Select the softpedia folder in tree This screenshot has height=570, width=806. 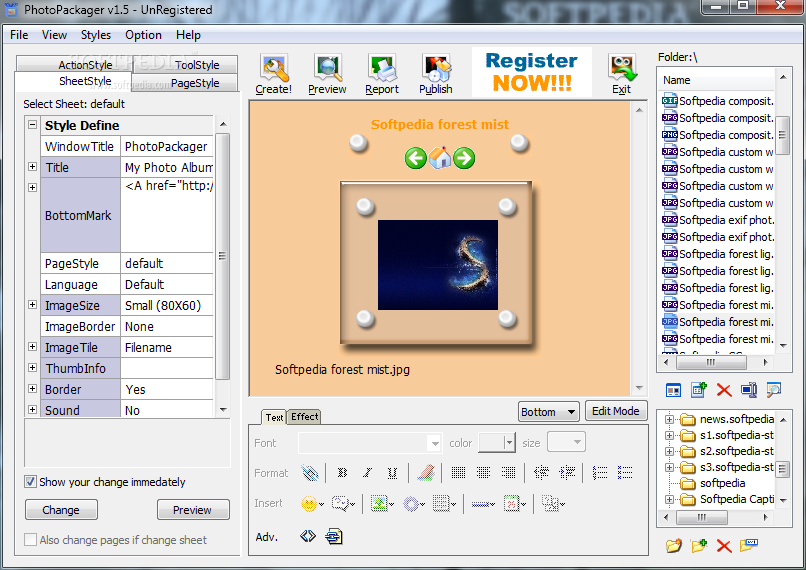[x=722, y=483]
